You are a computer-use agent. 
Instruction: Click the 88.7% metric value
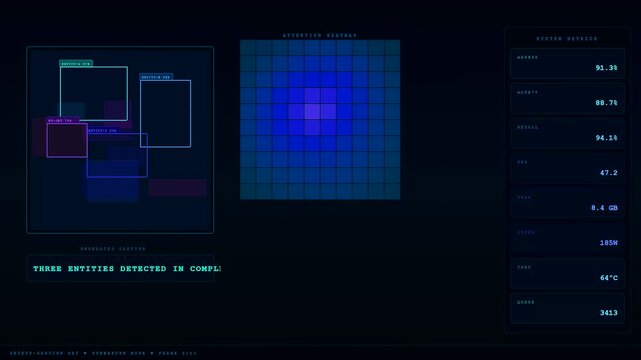pos(606,103)
